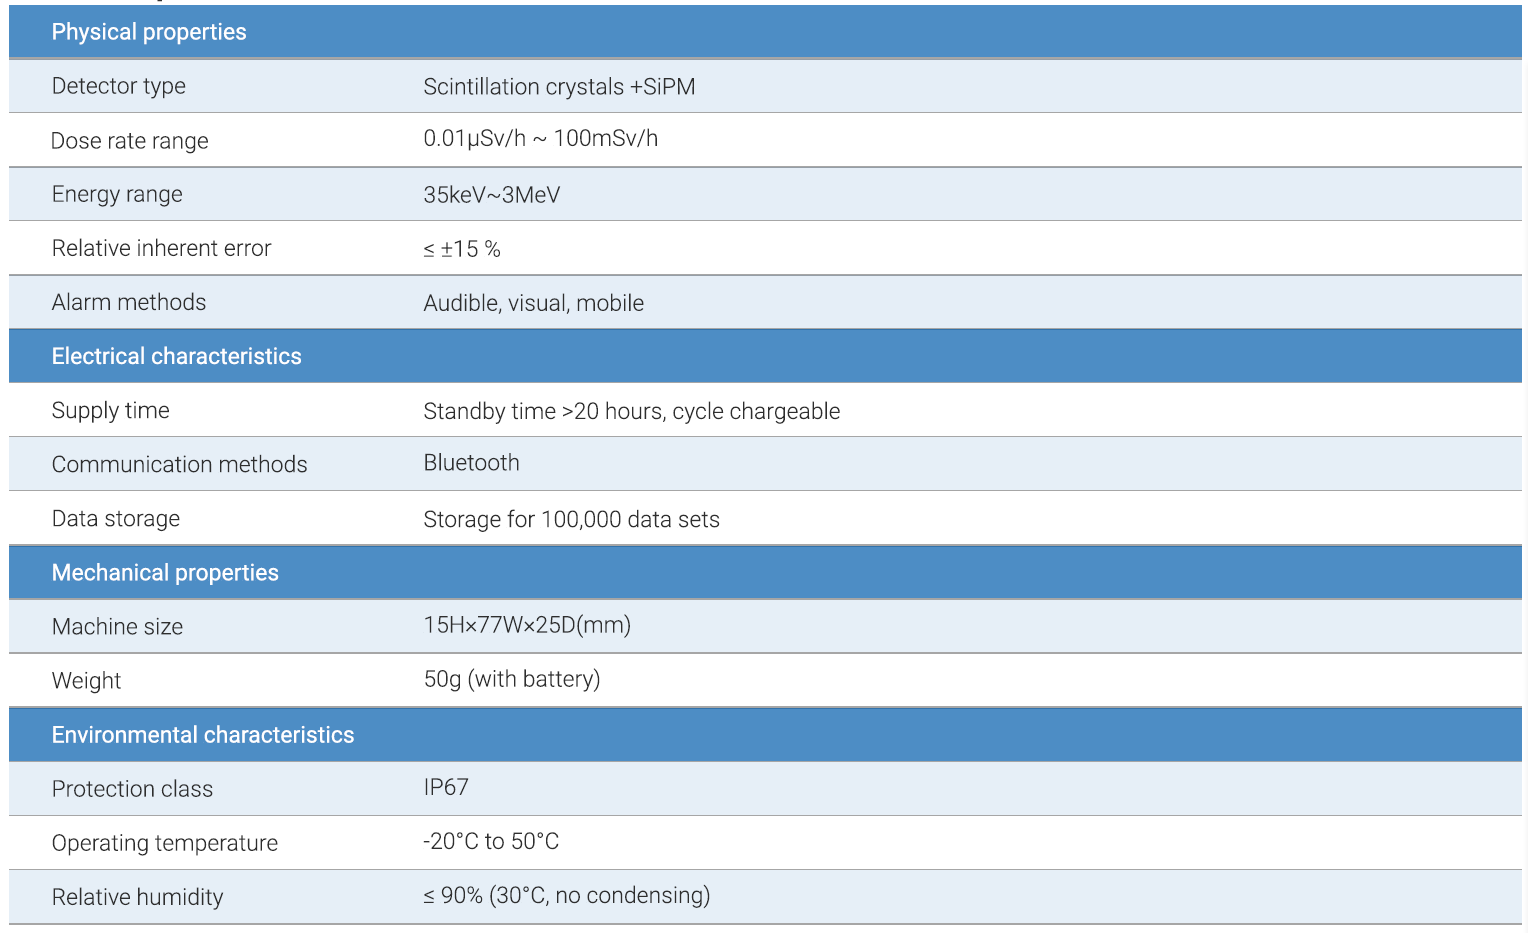The height and width of the screenshot is (933, 1528).
Task: Click the -20°C to 50°C operating temperature
Action: point(490,841)
